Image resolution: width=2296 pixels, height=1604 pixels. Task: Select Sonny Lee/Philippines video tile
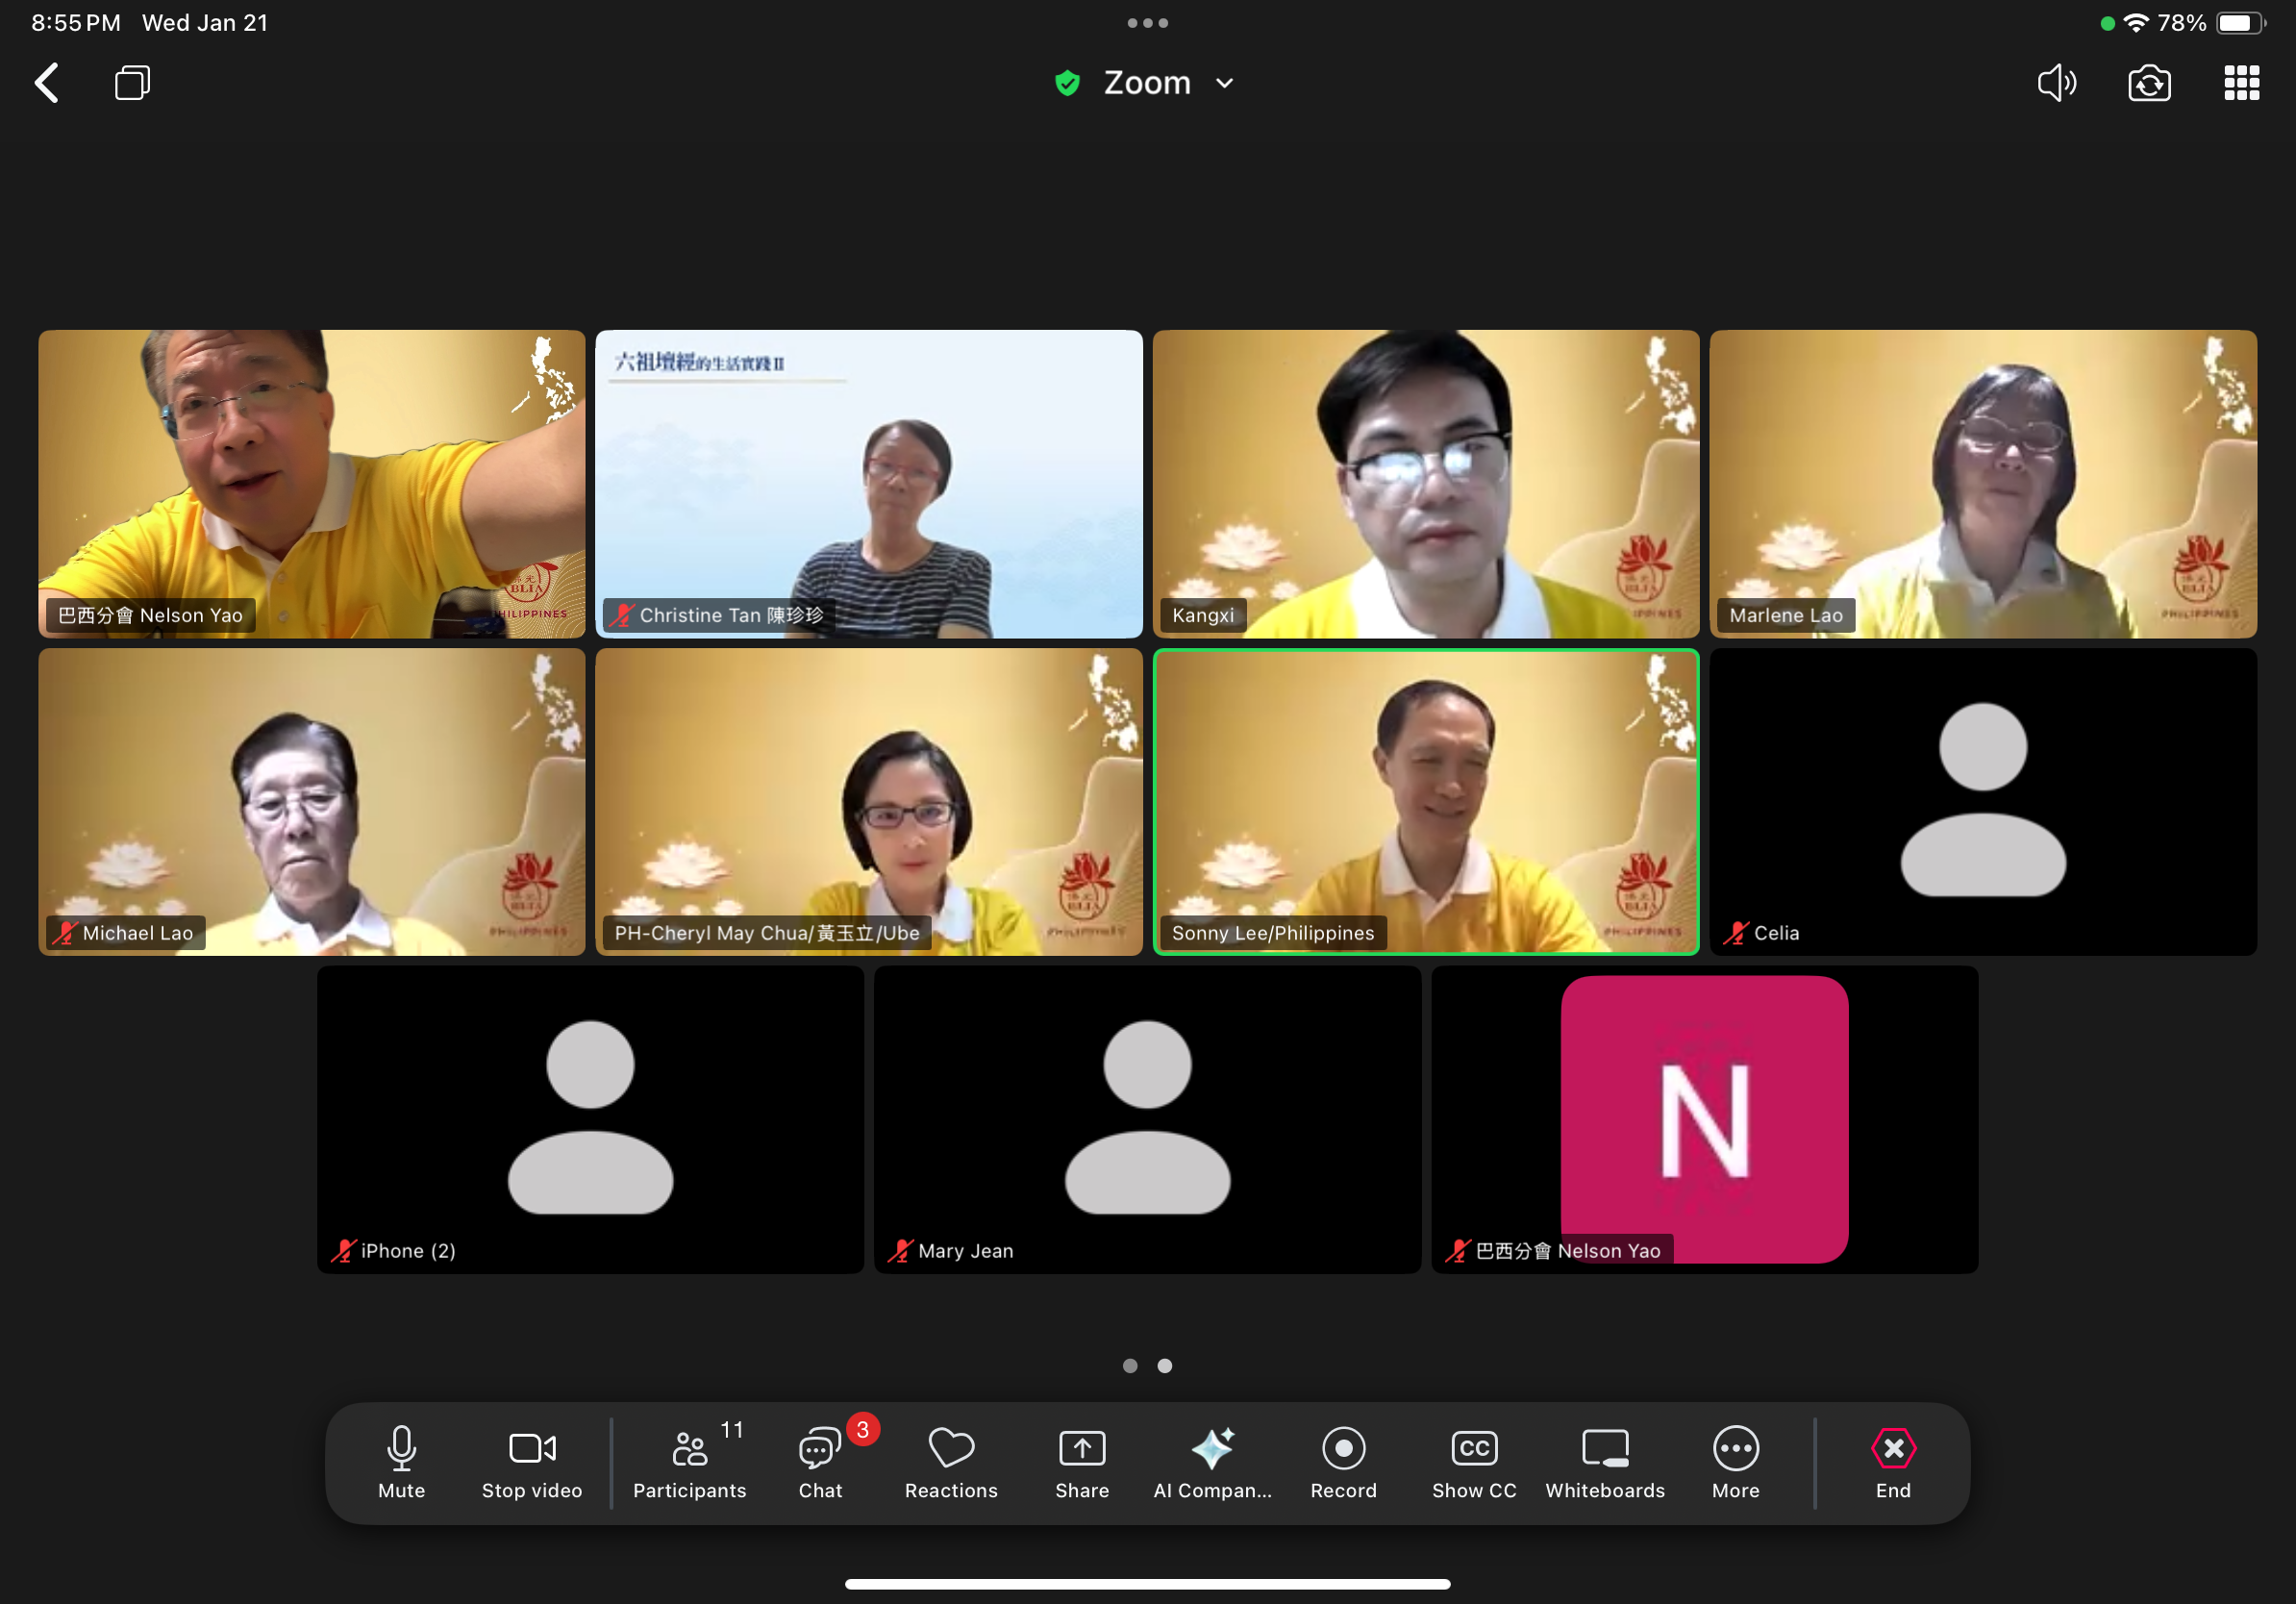pos(1425,801)
